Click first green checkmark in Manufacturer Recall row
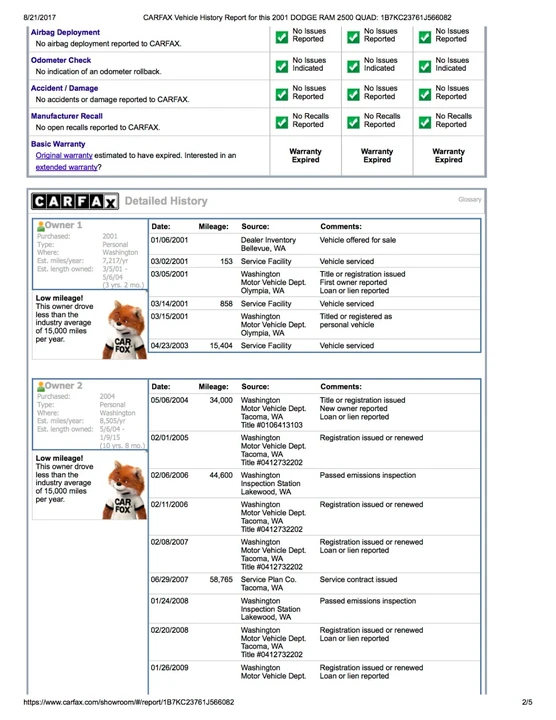The height and width of the screenshot is (720, 556). [x=281, y=122]
